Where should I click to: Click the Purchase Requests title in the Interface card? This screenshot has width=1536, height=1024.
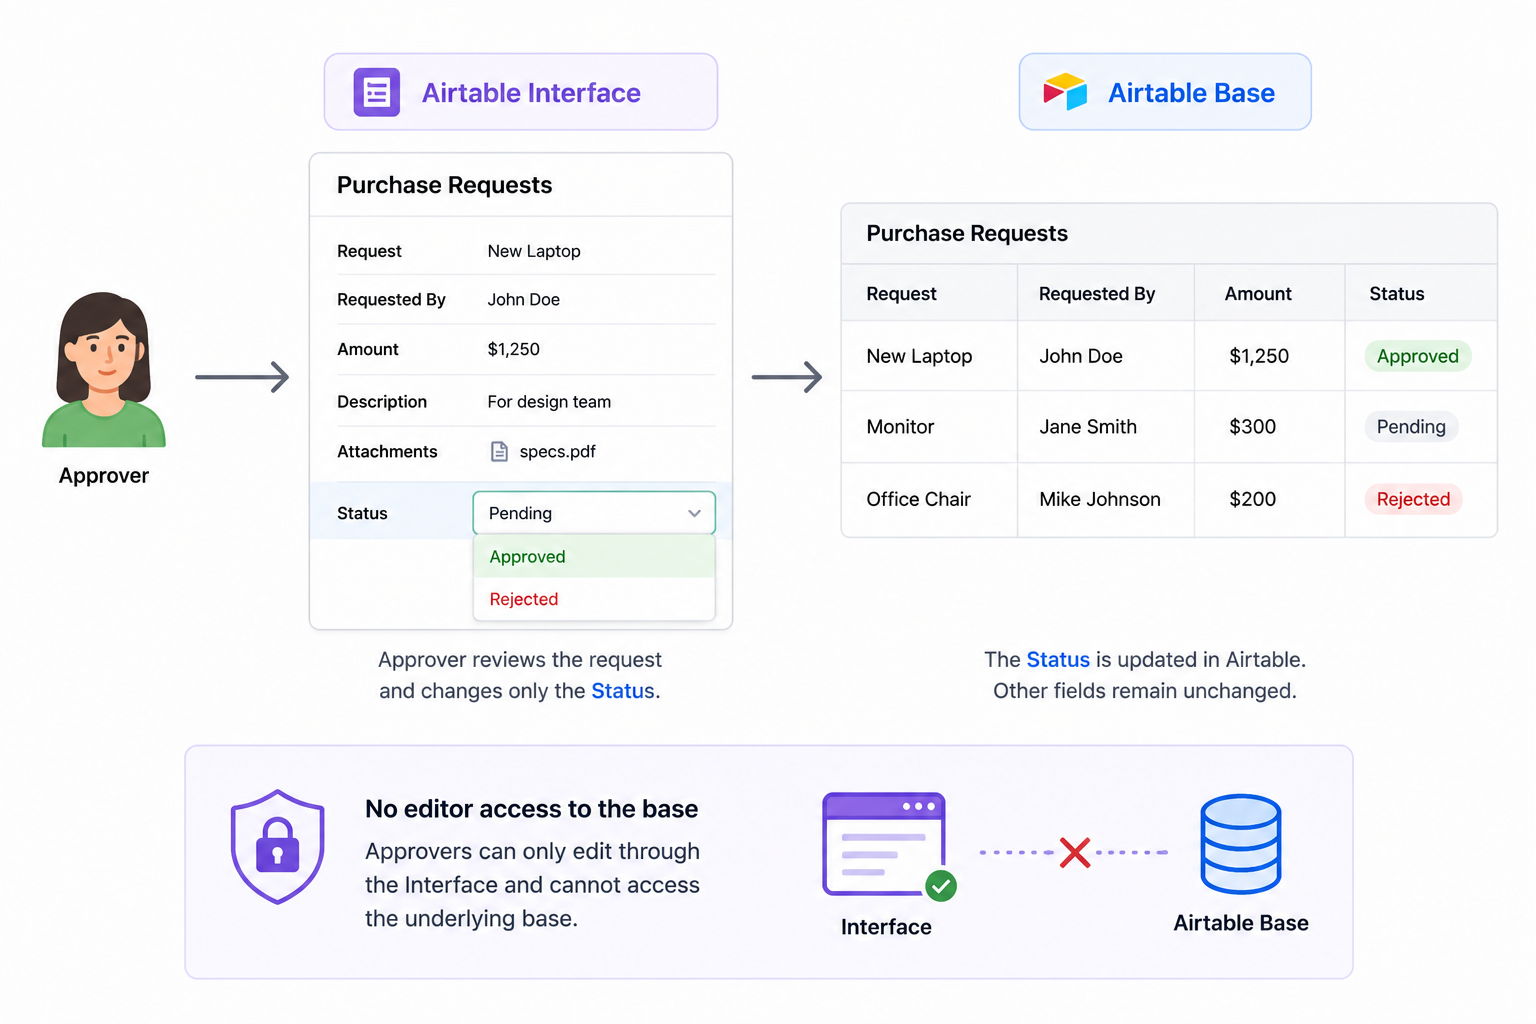coord(444,185)
